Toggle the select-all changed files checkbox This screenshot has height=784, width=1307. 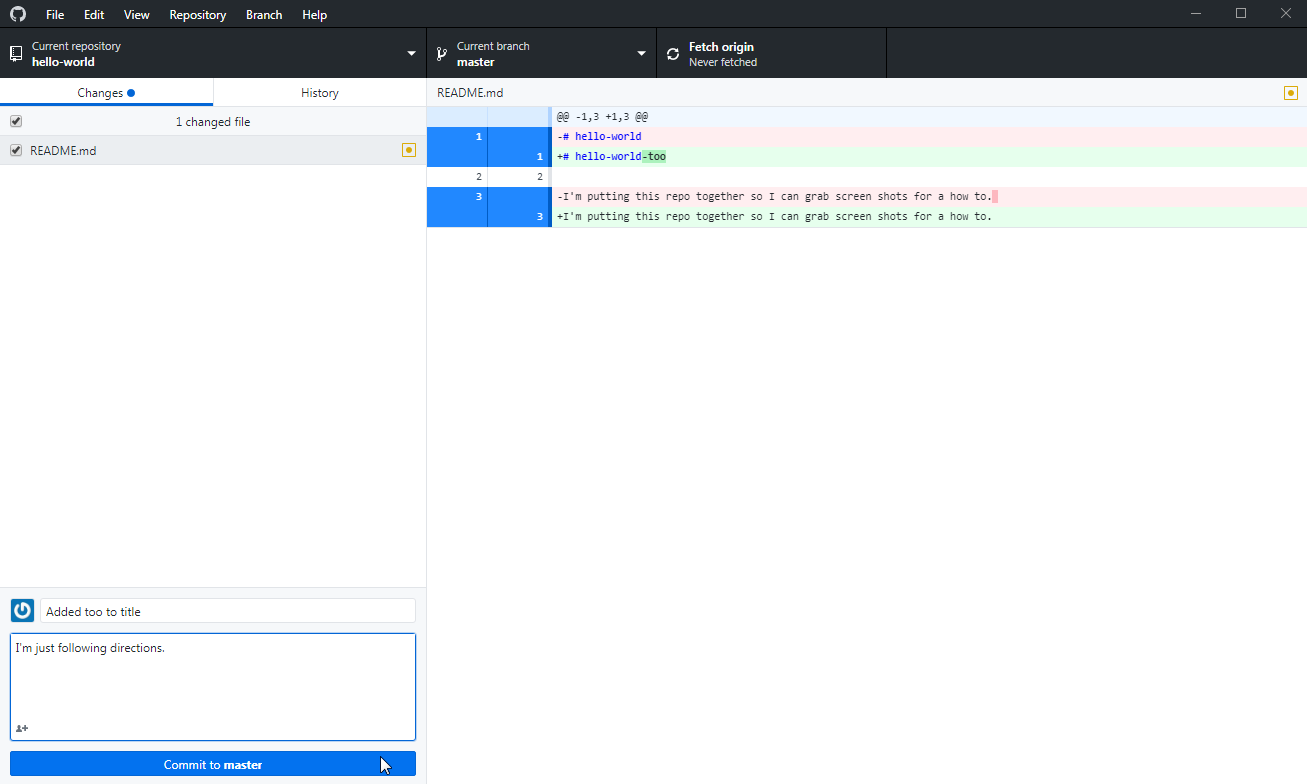pyautogui.click(x=15, y=121)
